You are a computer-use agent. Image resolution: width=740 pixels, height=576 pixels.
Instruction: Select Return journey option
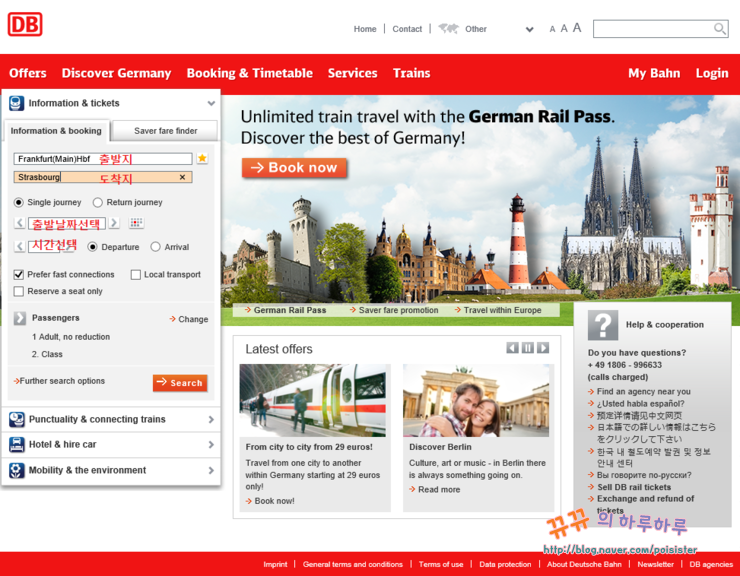pyautogui.click(x=98, y=203)
